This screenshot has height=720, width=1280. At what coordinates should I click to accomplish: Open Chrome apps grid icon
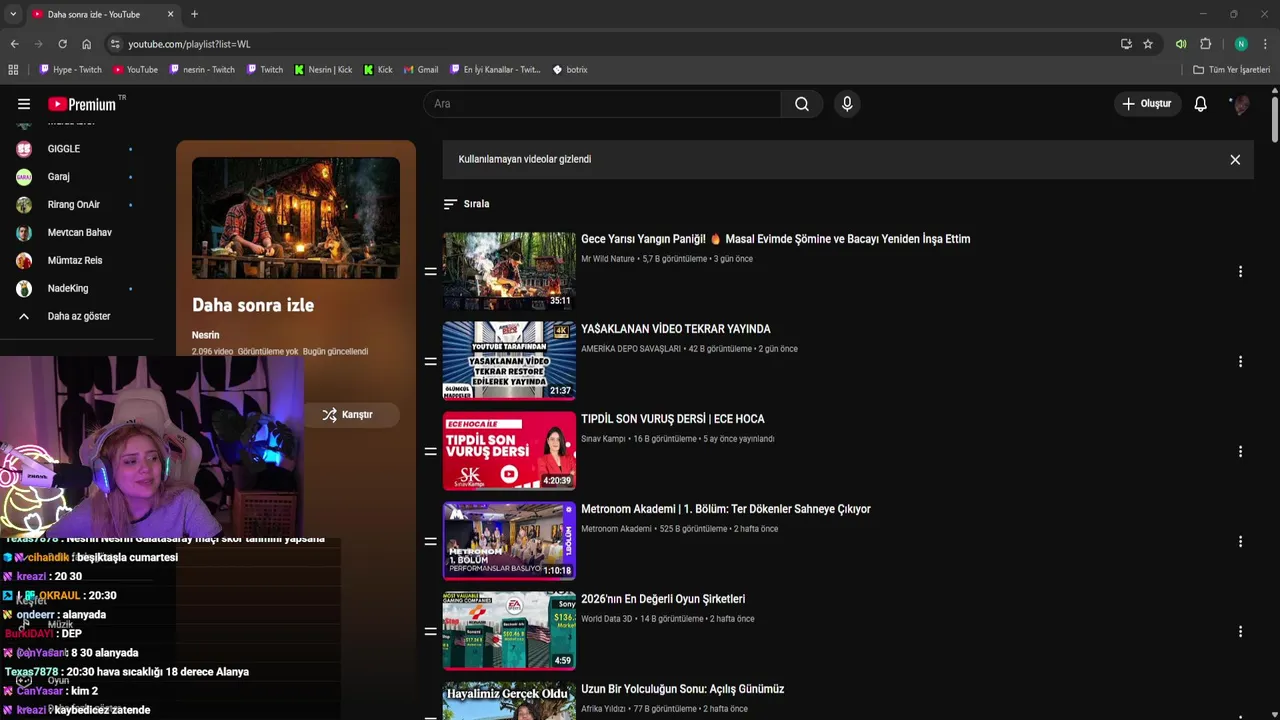(x=13, y=70)
